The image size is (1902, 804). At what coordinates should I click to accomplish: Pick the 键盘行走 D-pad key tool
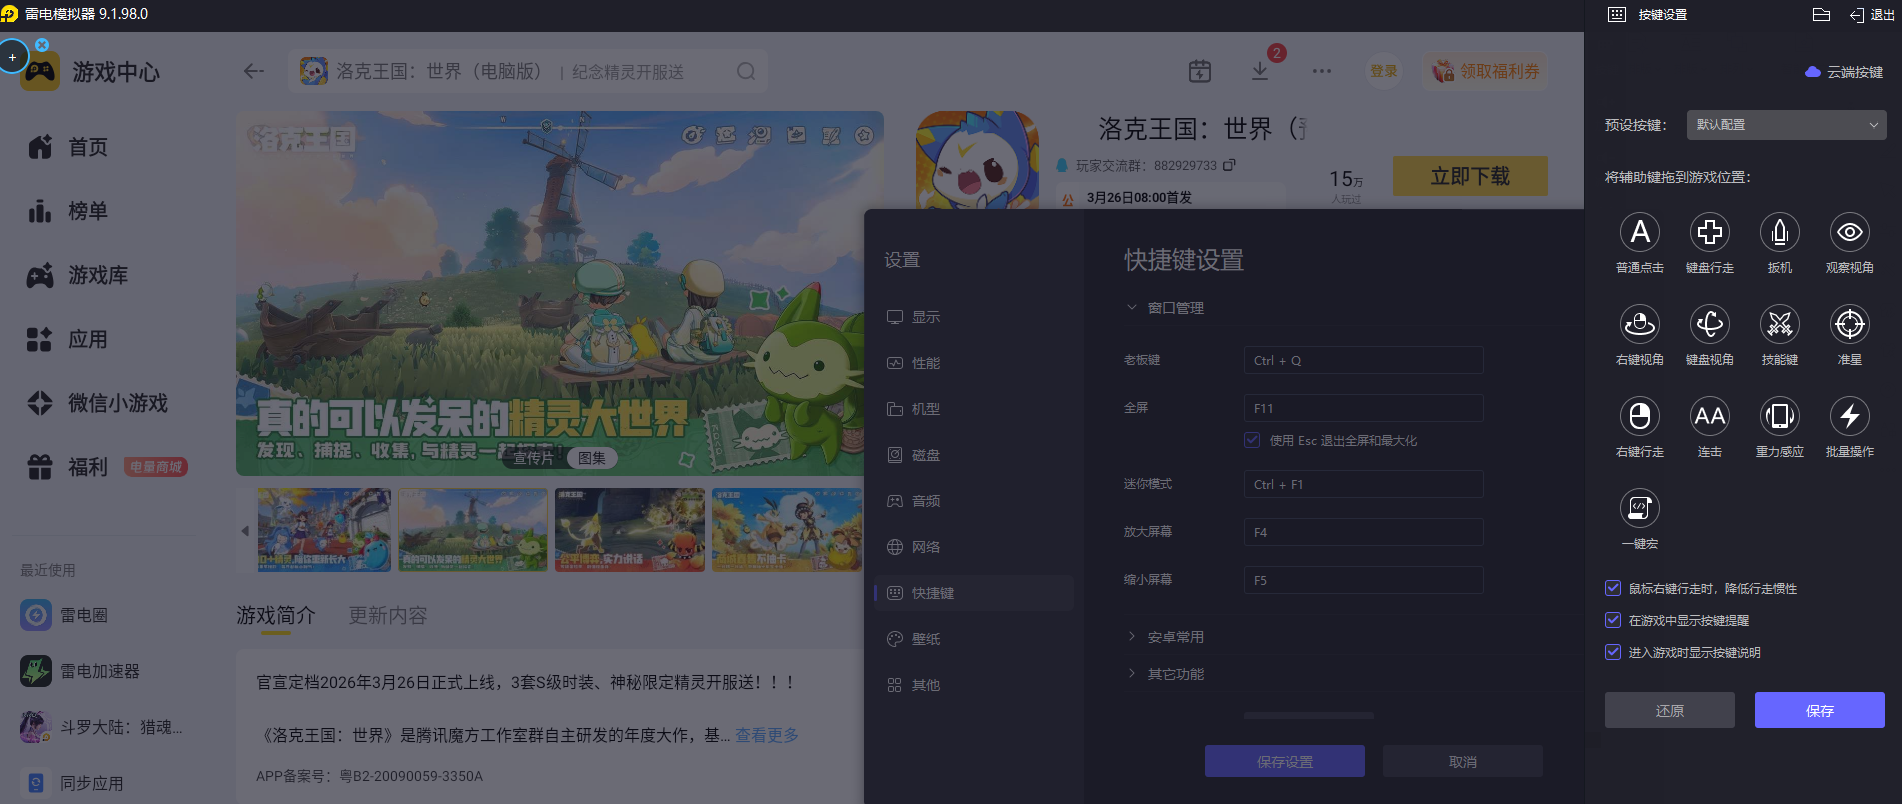click(1710, 232)
